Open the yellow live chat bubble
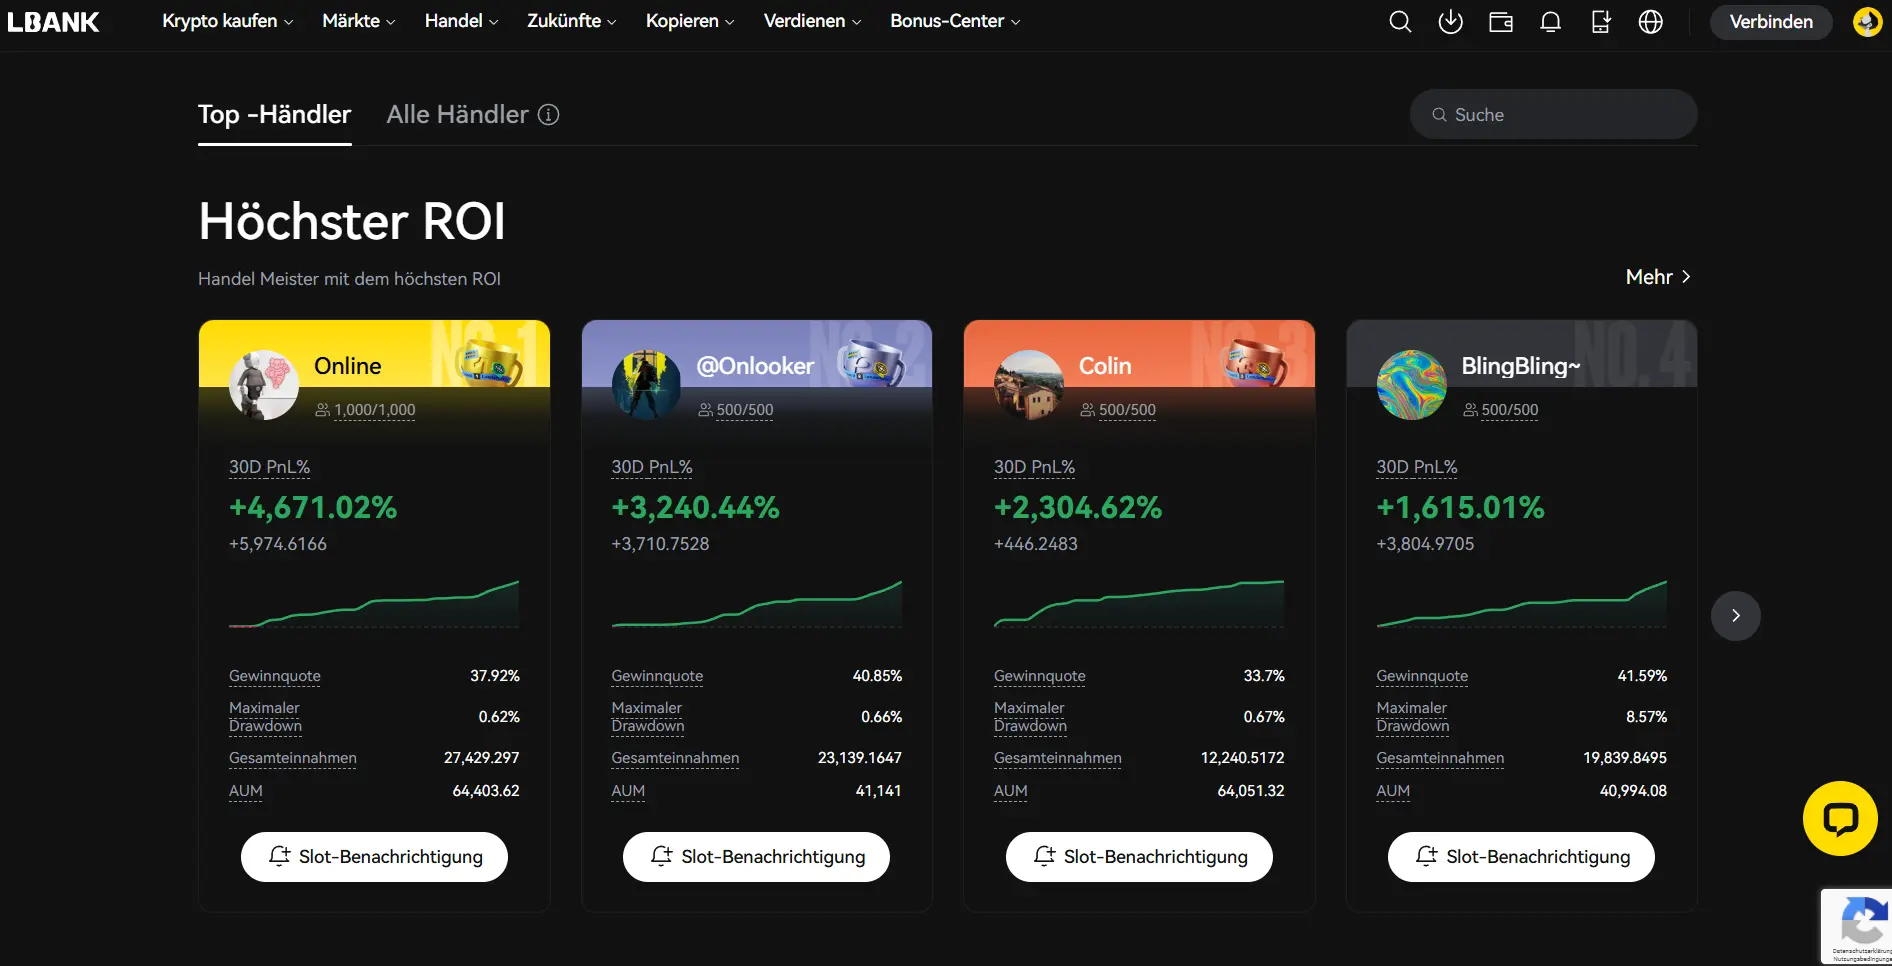Image resolution: width=1892 pixels, height=966 pixels. pyautogui.click(x=1840, y=818)
